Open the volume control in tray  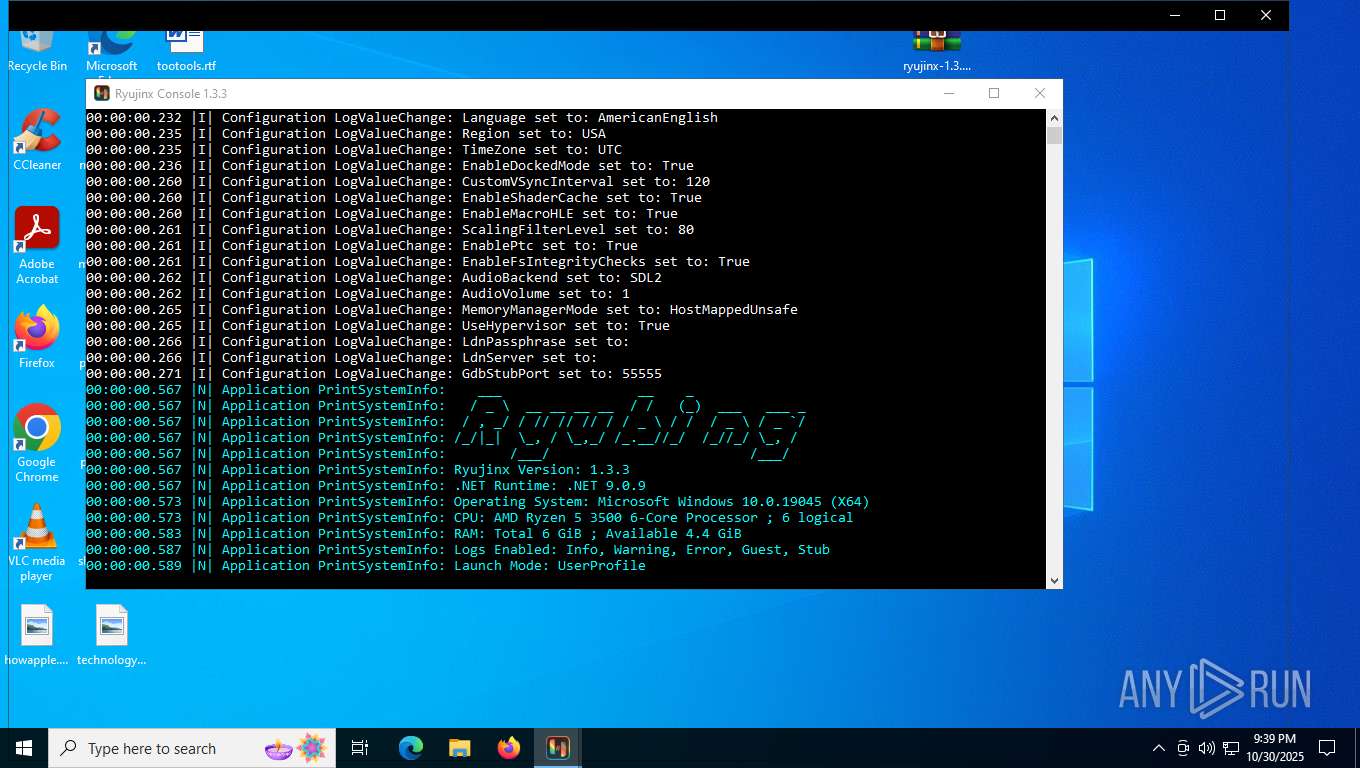click(x=1206, y=748)
